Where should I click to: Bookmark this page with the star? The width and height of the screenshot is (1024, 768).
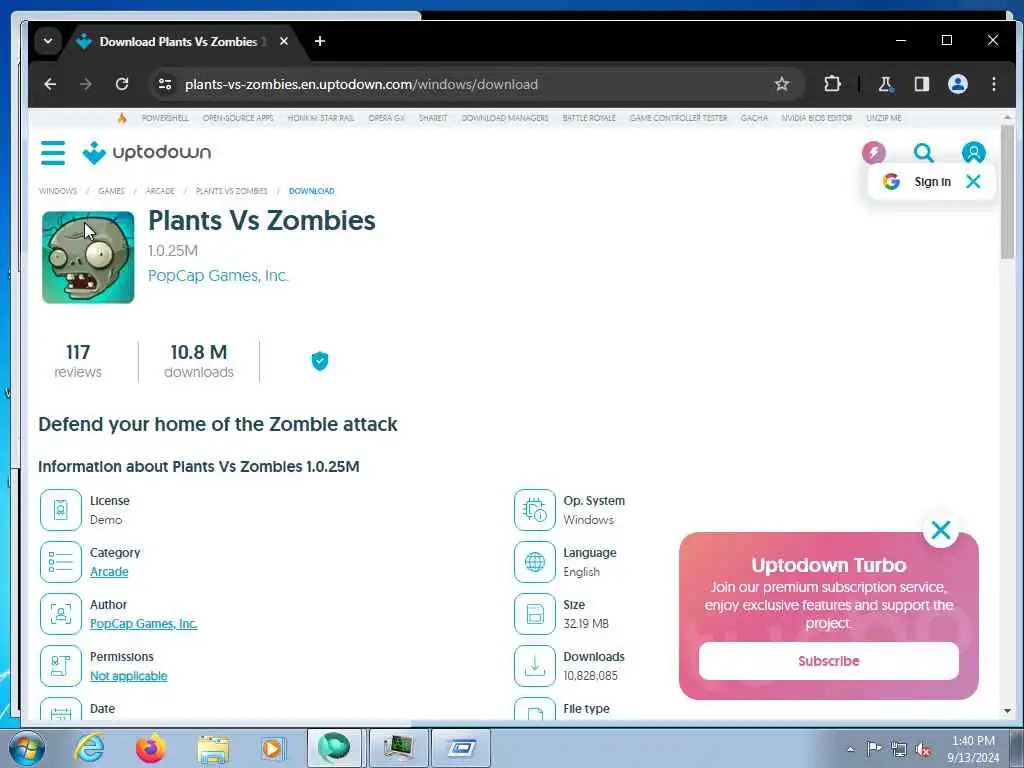point(782,84)
